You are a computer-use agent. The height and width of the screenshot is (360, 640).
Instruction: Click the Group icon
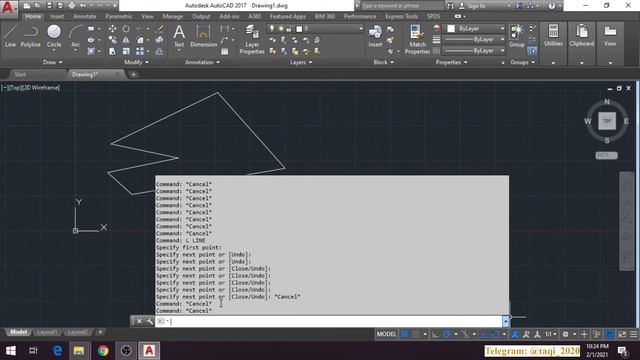(517, 36)
